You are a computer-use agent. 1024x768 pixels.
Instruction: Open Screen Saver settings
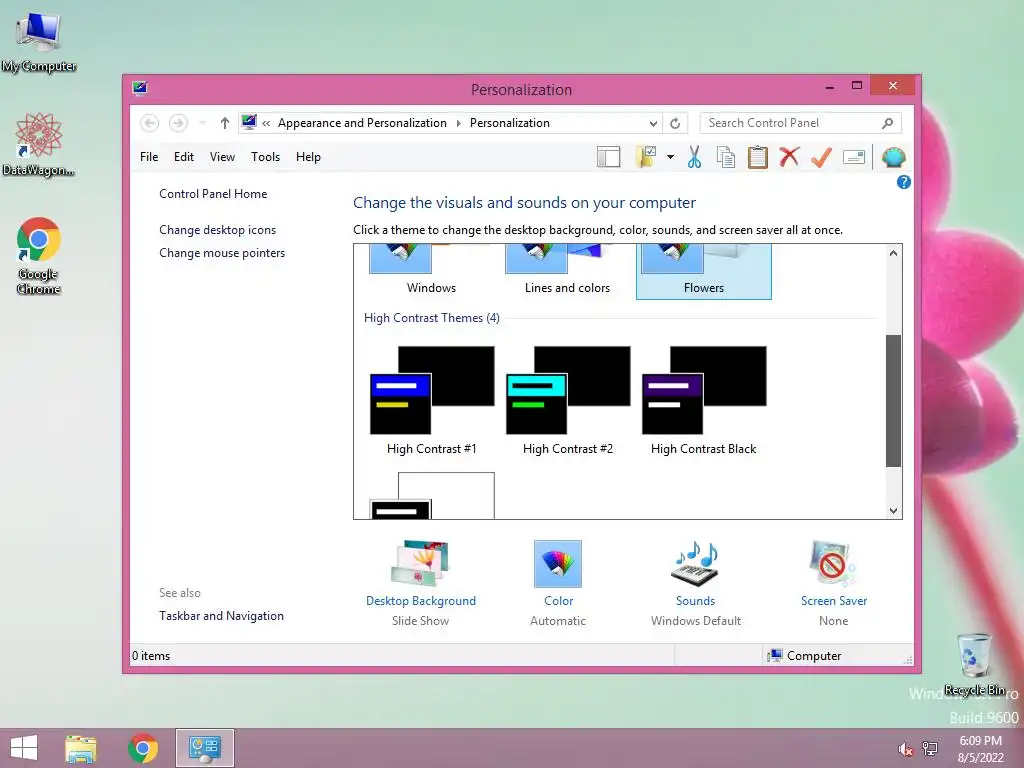click(x=834, y=583)
